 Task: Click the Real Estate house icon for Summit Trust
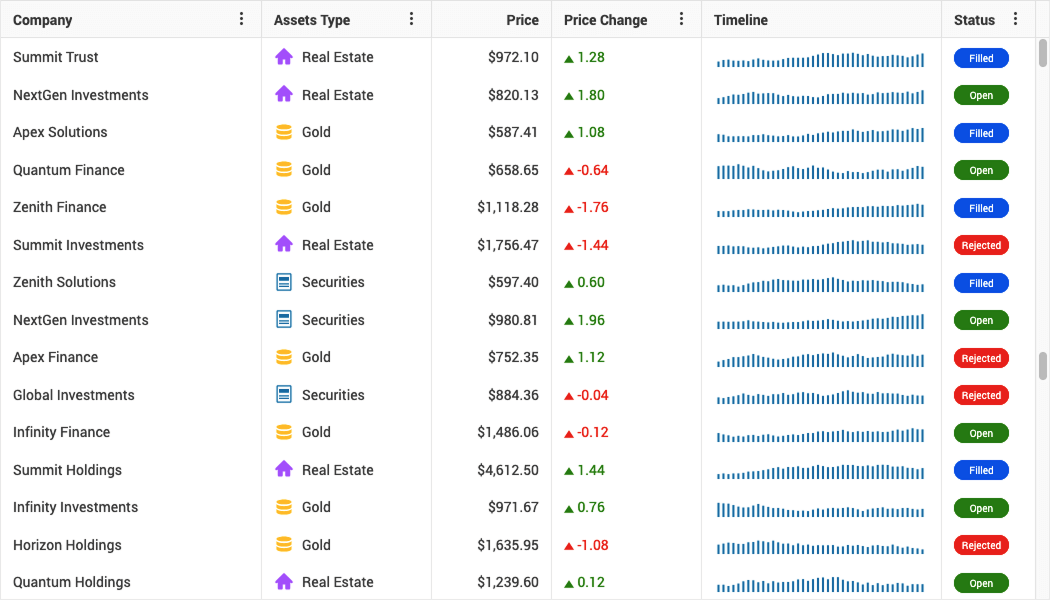click(x=283, y=57)
